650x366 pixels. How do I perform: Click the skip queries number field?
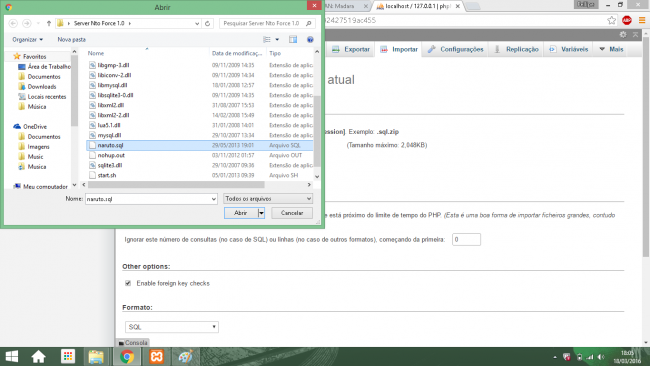(x=466, y=240)
